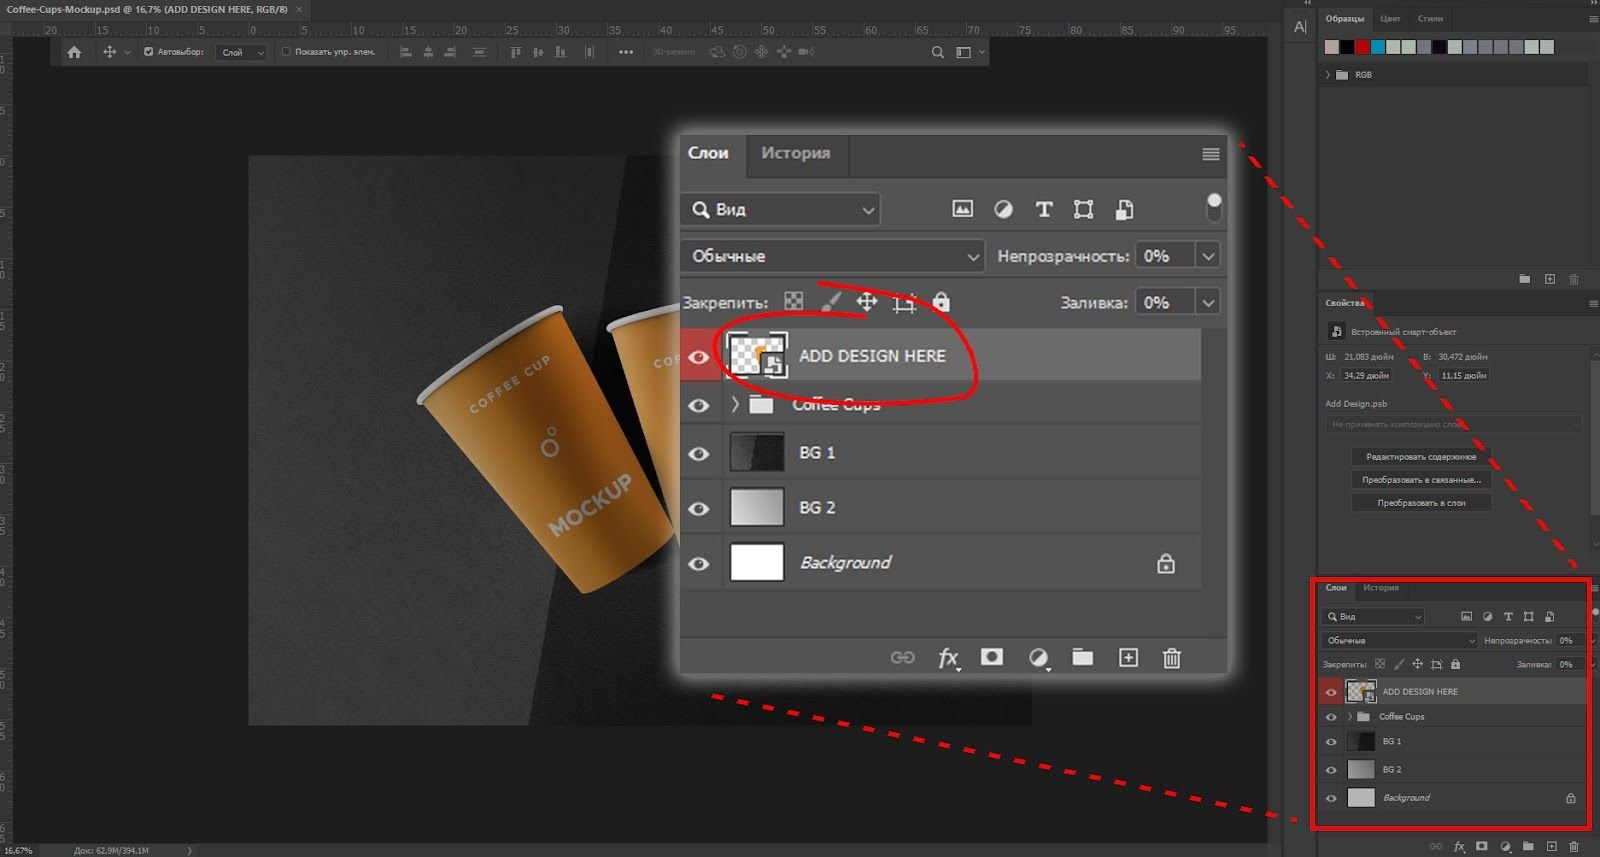
Task: Click the lock-all padlock icon in enlarged callout
Action: [x=941, y=302]
